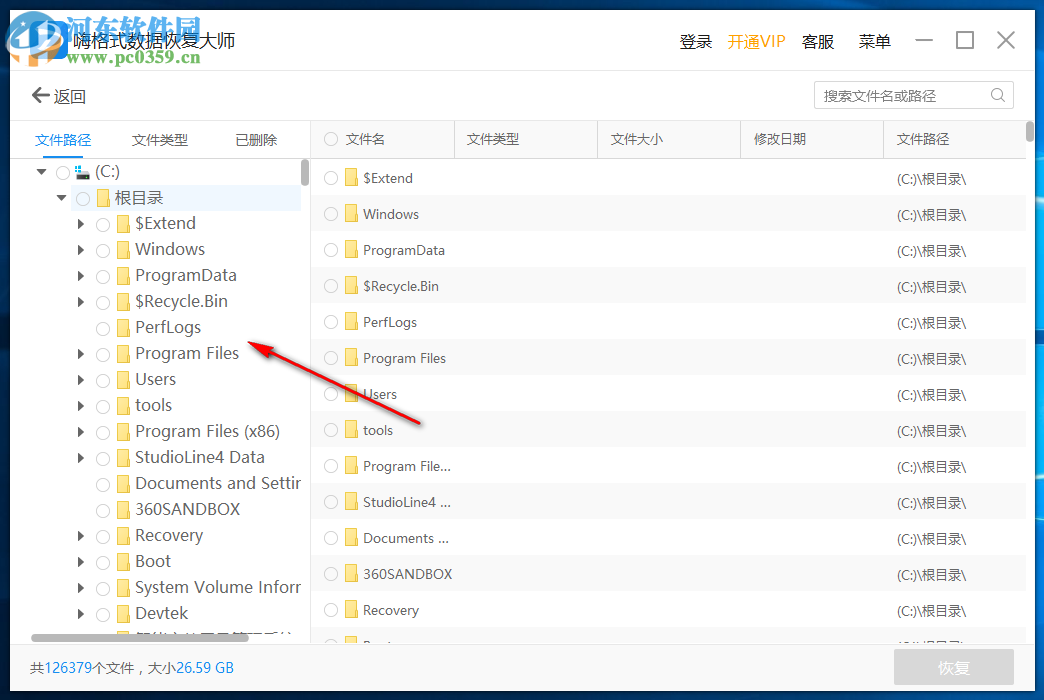Expand the System Volume Information node
Viewport: 1044px width, 700px height.
(81, 587)
